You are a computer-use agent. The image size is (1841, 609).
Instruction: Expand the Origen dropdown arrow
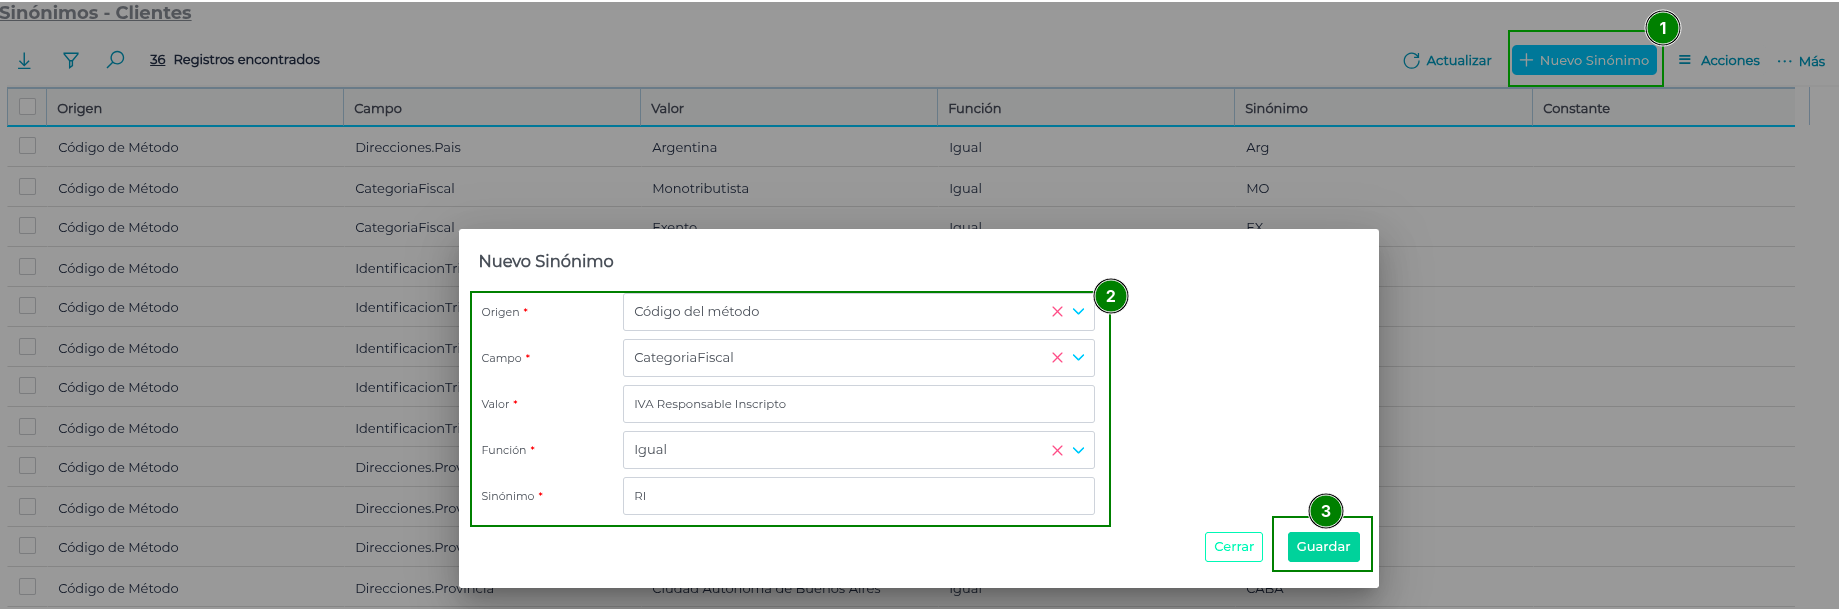pyautogui.click(x=1079, y=312)
